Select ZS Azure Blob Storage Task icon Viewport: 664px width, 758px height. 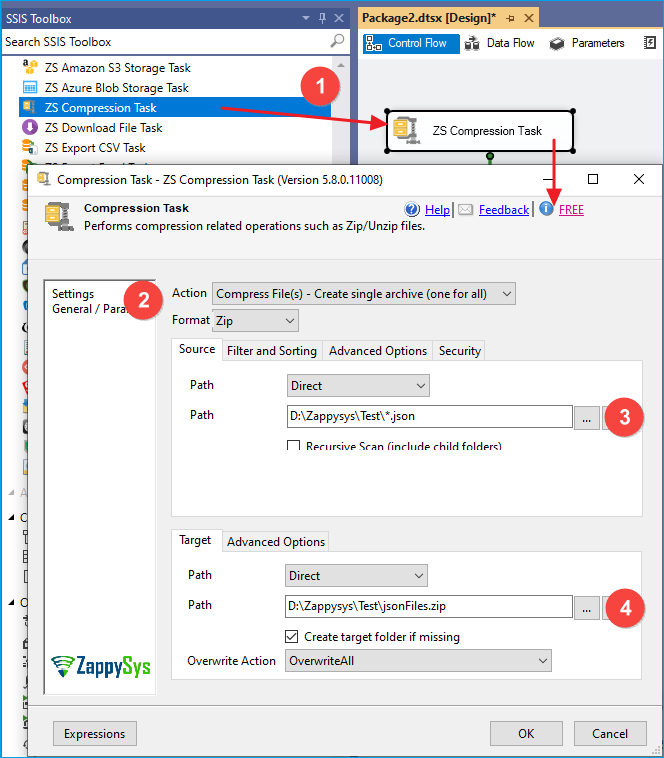[x=30, y=88]
